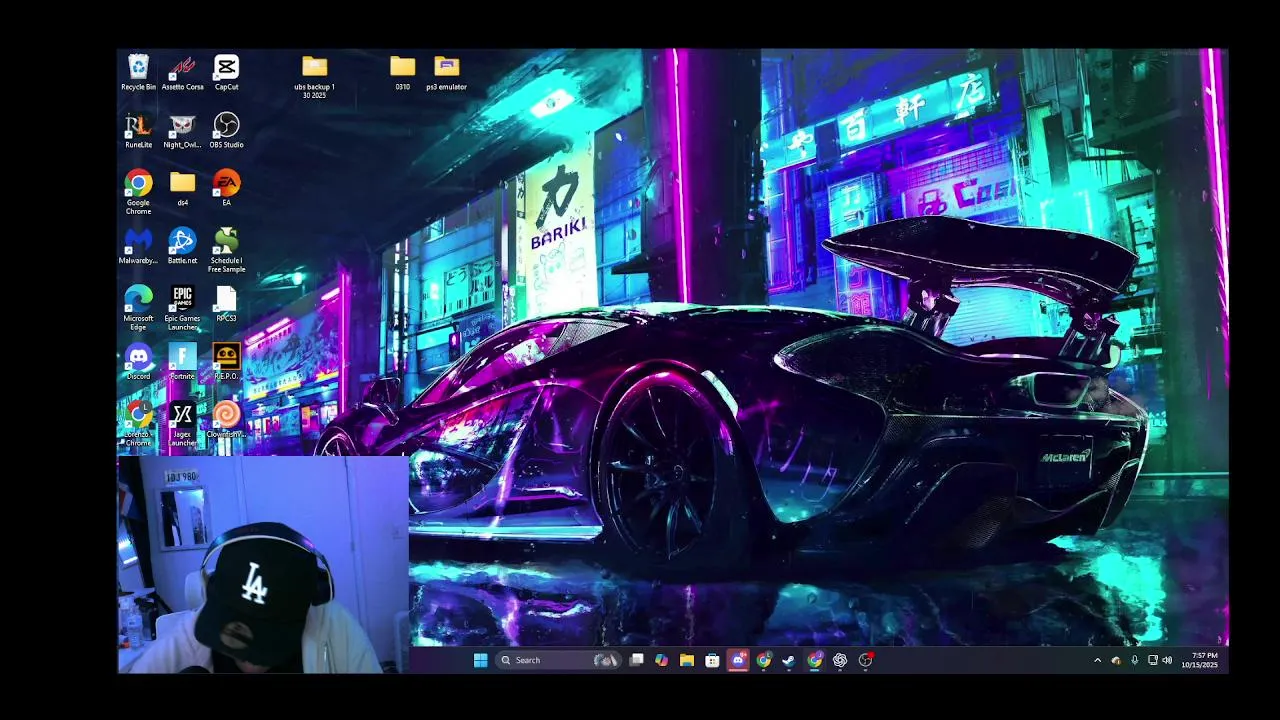The width and height of the screenshot is (1280, 720).
Task: Open the CapCut desktop shortcut
Action: pyautogui.click(x=227, y=73)
